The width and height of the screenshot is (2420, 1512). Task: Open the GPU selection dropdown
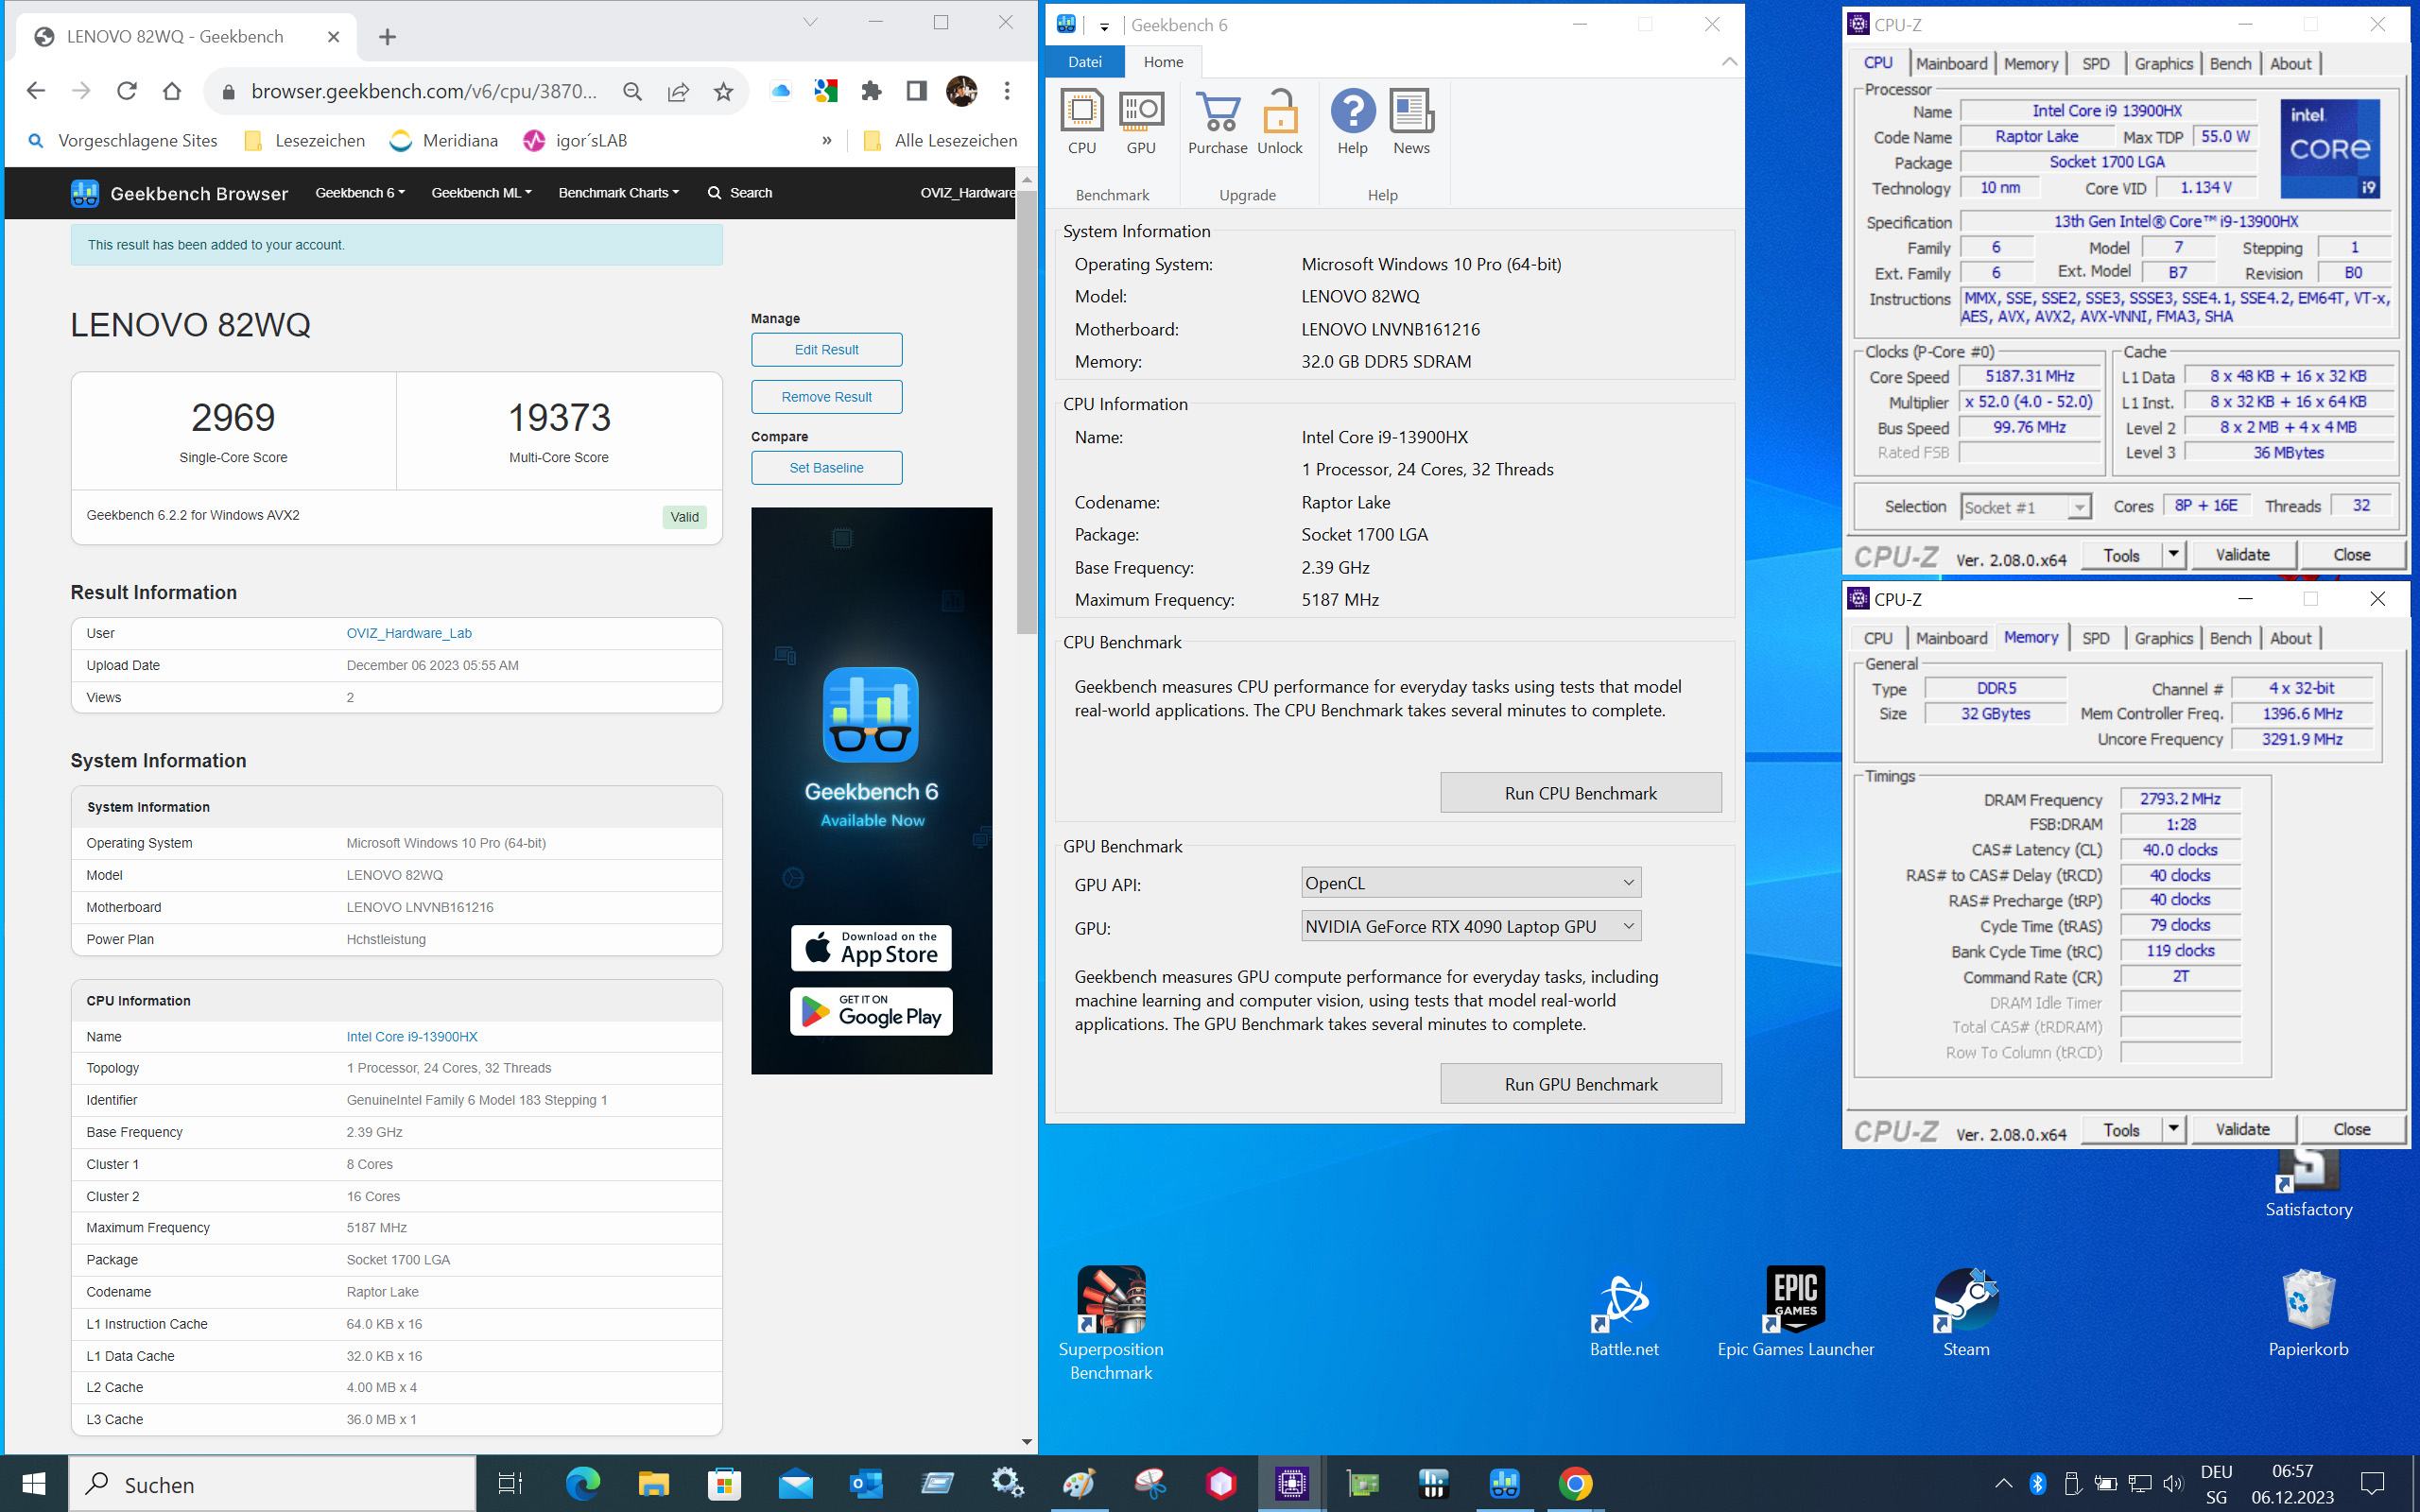[1470, 926]
